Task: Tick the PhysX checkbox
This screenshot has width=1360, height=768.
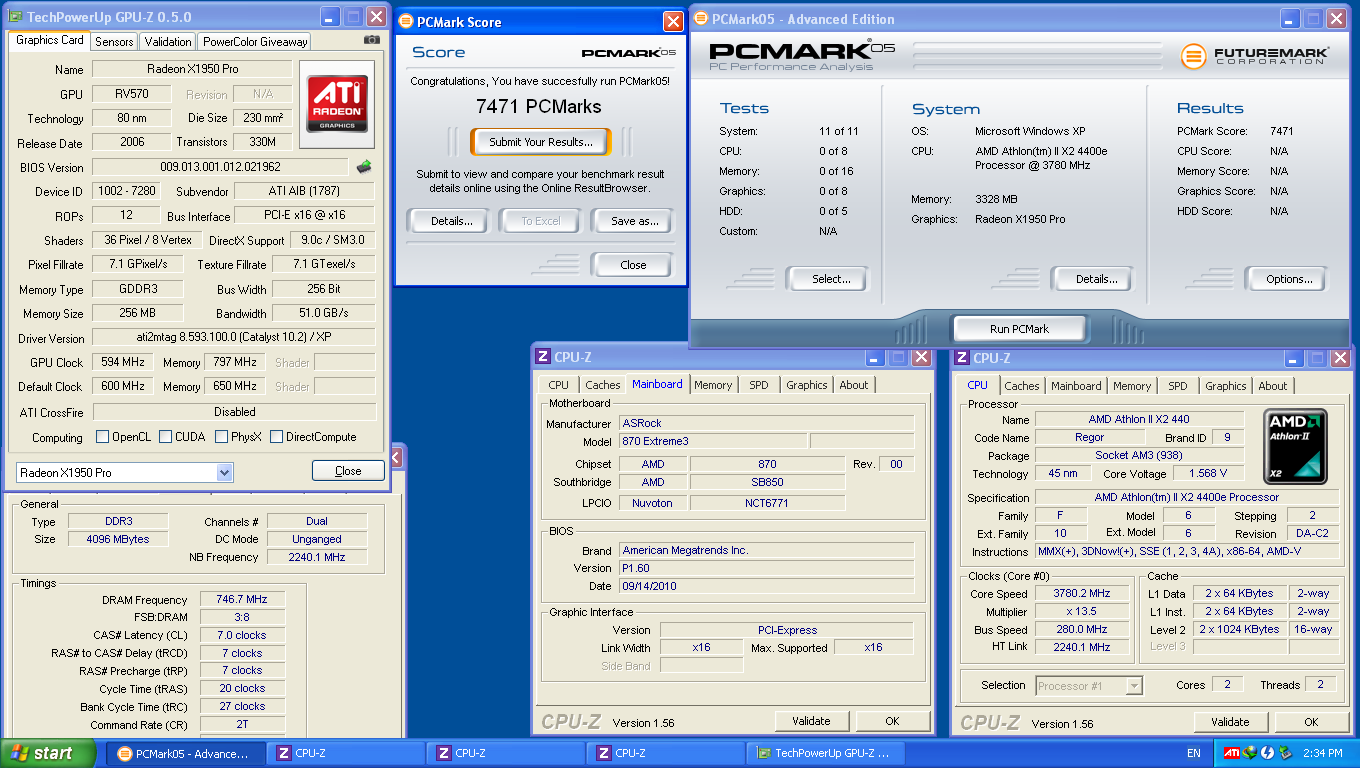Action: tap(221, 437)
